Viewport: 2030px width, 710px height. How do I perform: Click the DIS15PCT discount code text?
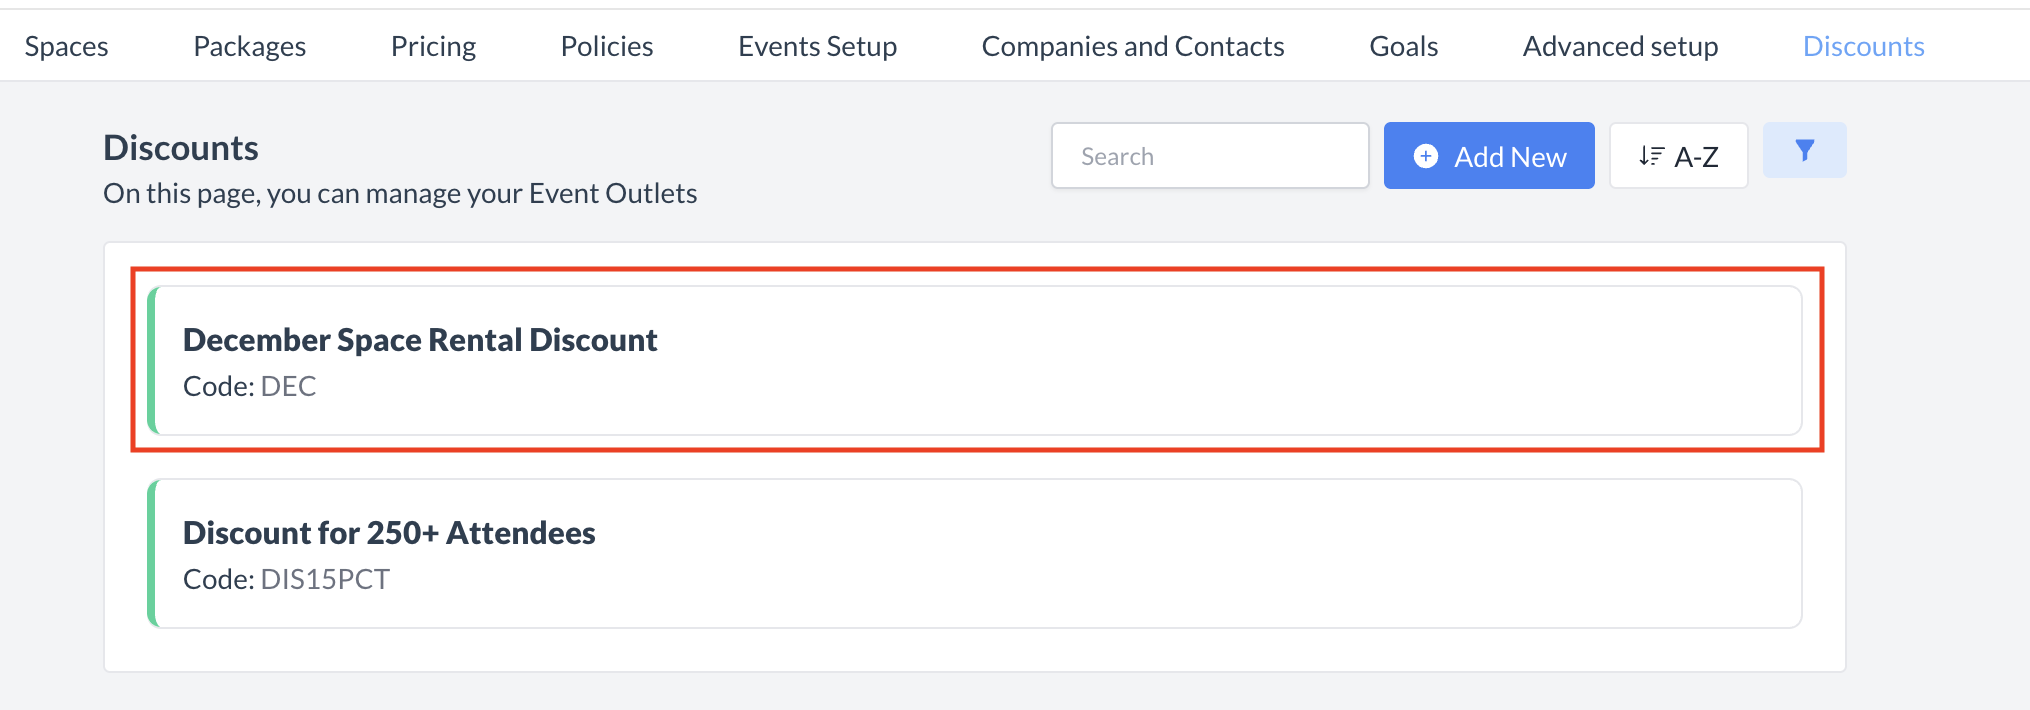pos(325,579)
